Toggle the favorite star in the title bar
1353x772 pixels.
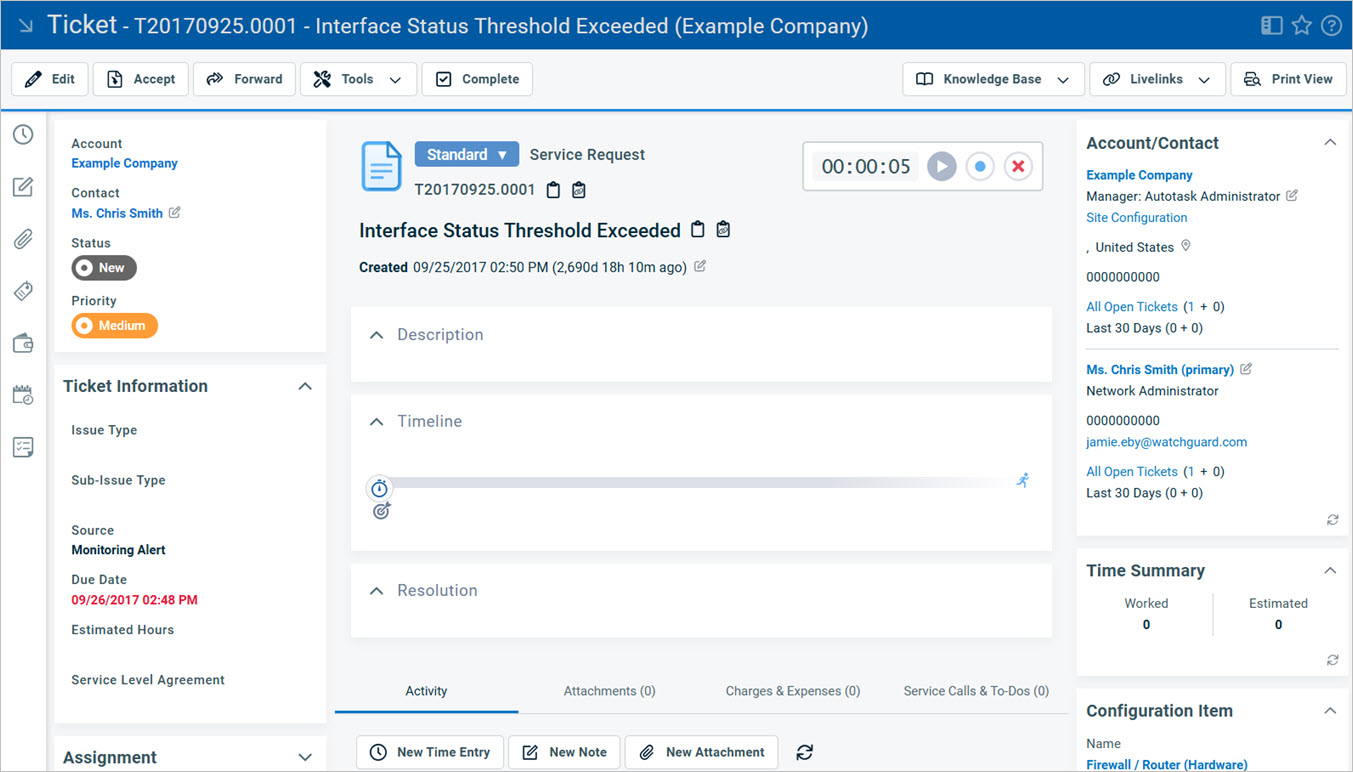[x=1301, y=25]
